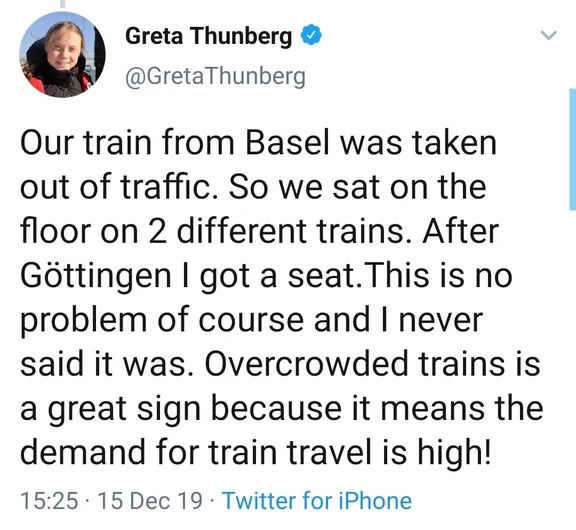Click the word Overcrowded in the tweet

306,364
